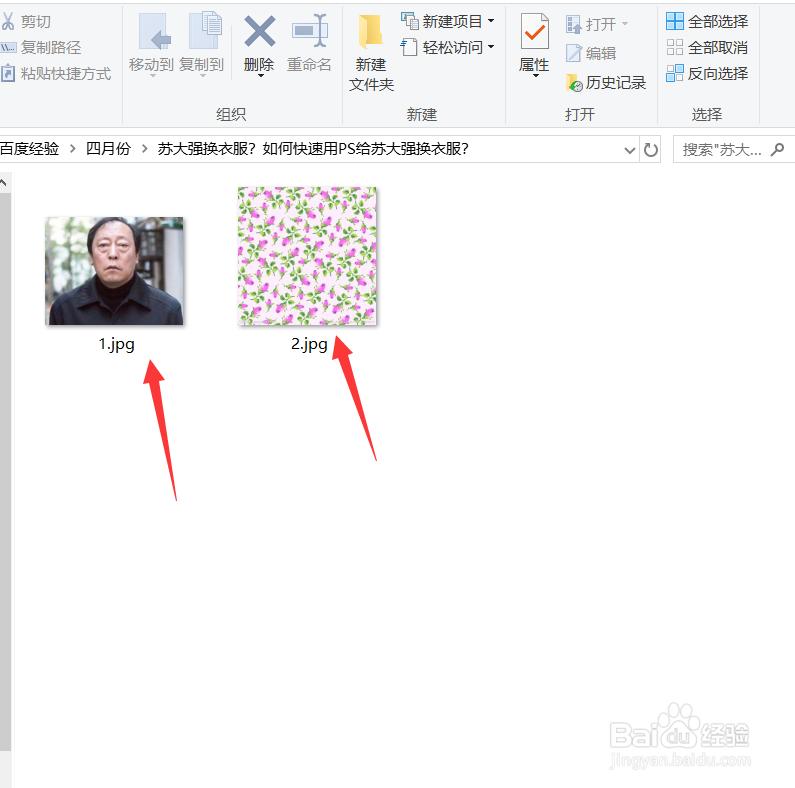Click the Select none (全部取消) icon
Screen dimensions: 795x788
675,48
